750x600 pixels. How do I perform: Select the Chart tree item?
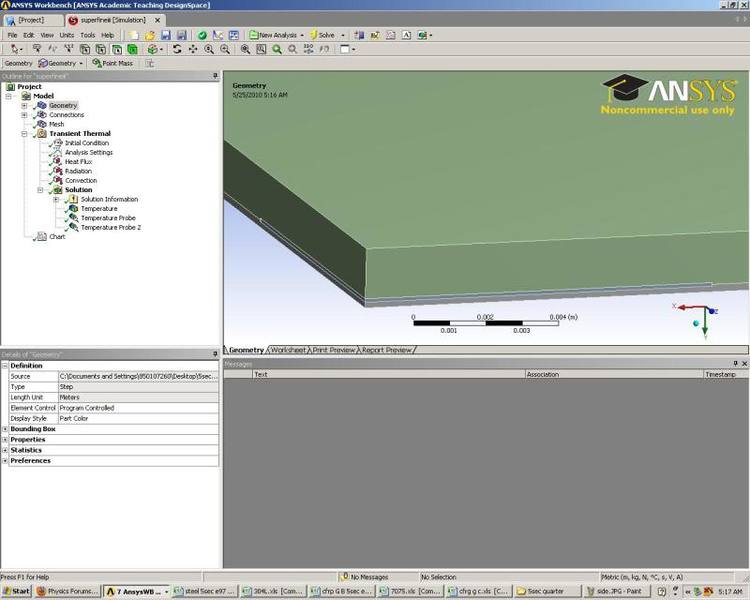click(x=56, y=237)
